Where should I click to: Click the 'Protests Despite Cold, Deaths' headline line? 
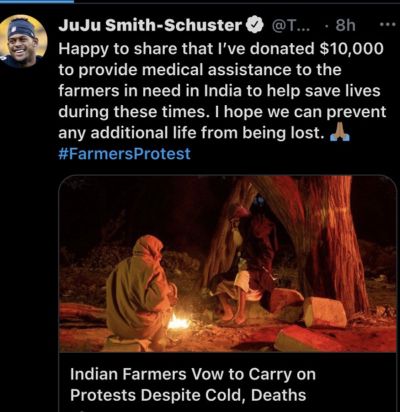[x=188, y=395]
